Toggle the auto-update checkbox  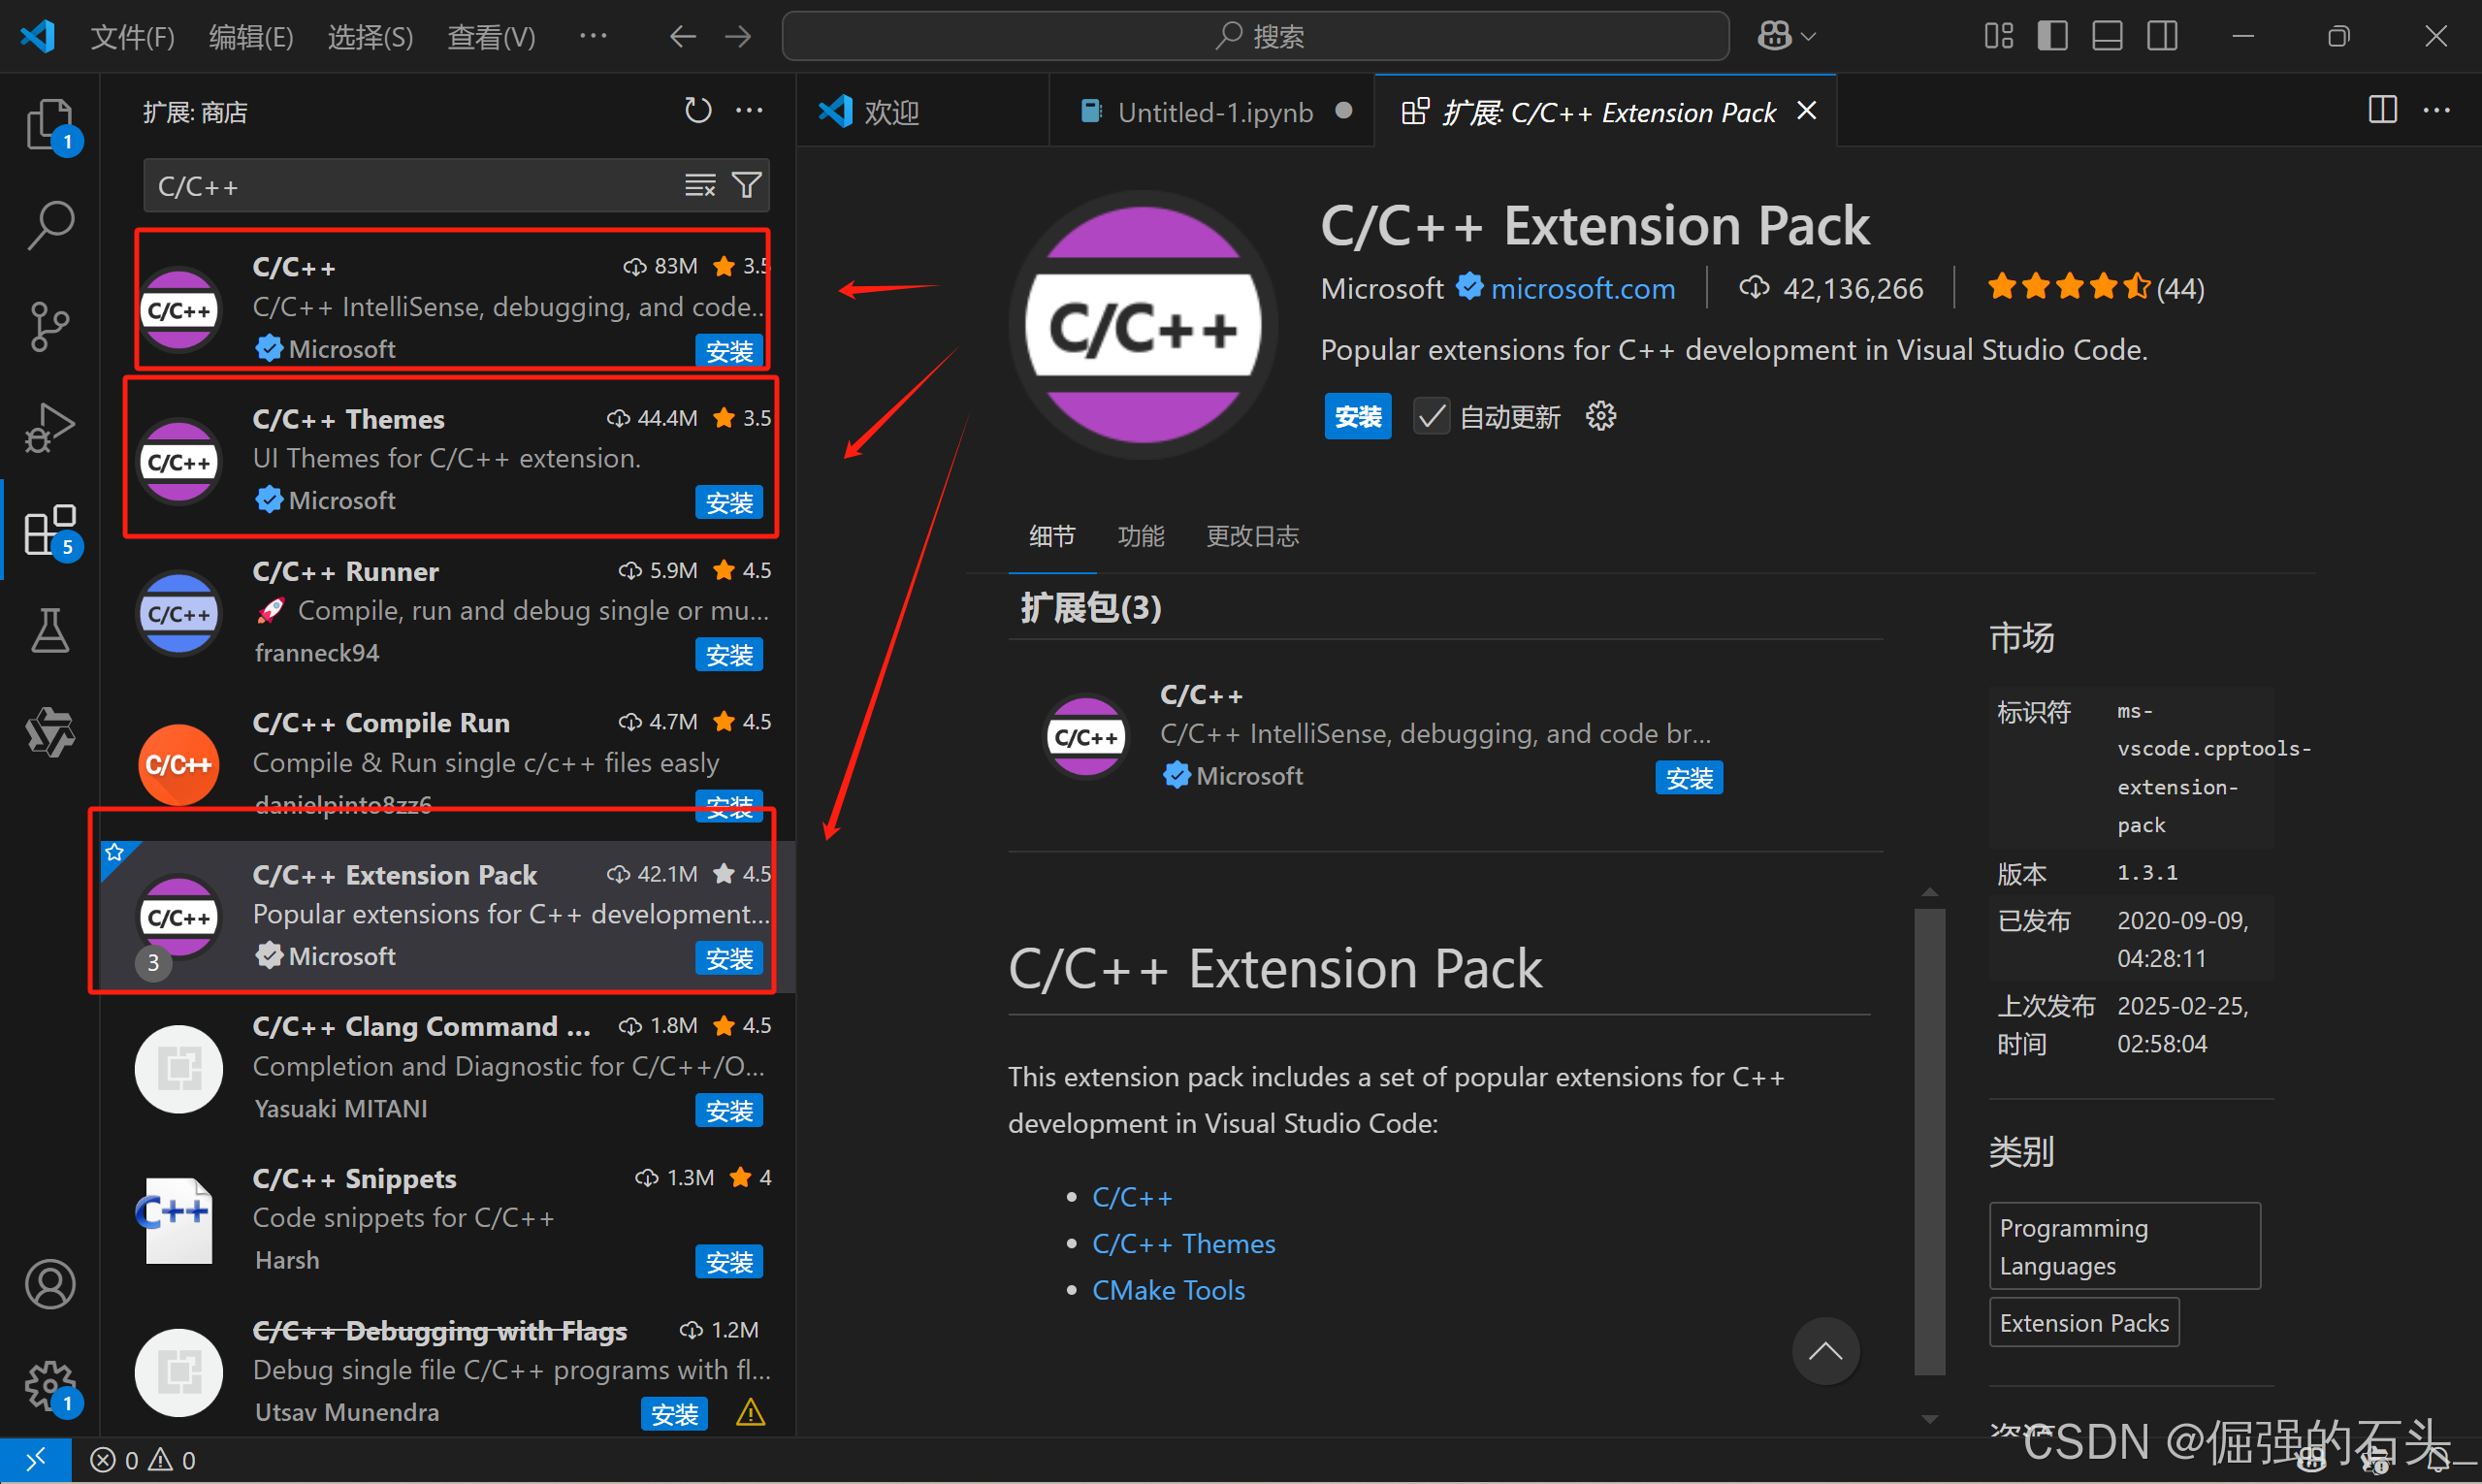coord(1431,416)
